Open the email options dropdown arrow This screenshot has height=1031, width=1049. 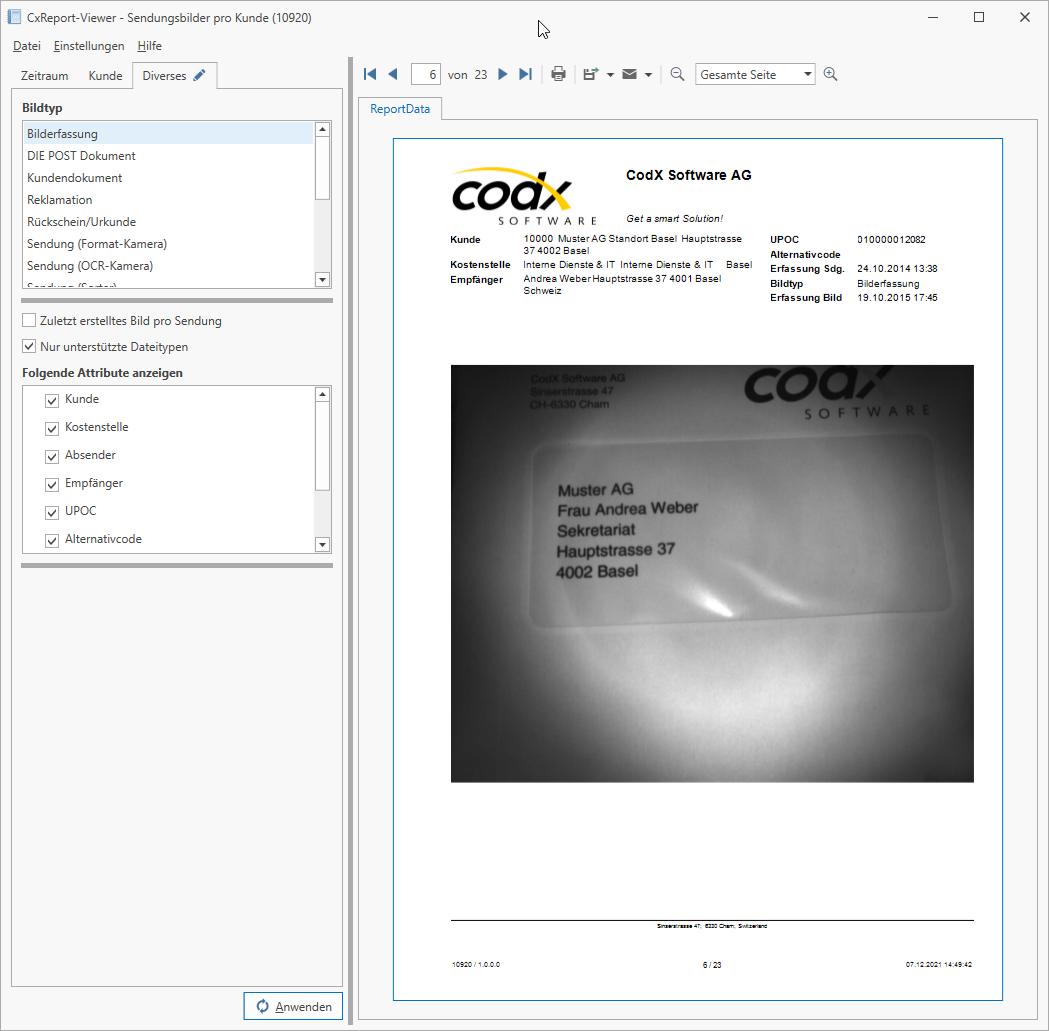[648, 75]
